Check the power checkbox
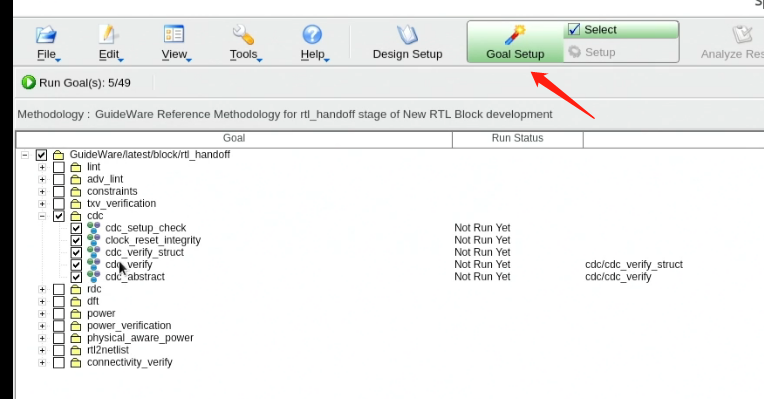764x399 pixels. coord(58,314)
